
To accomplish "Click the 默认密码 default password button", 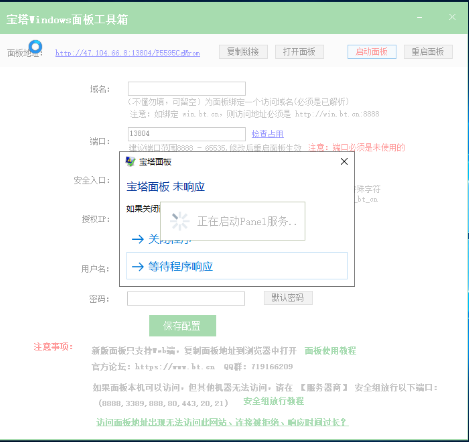I will tap(288, 298).
